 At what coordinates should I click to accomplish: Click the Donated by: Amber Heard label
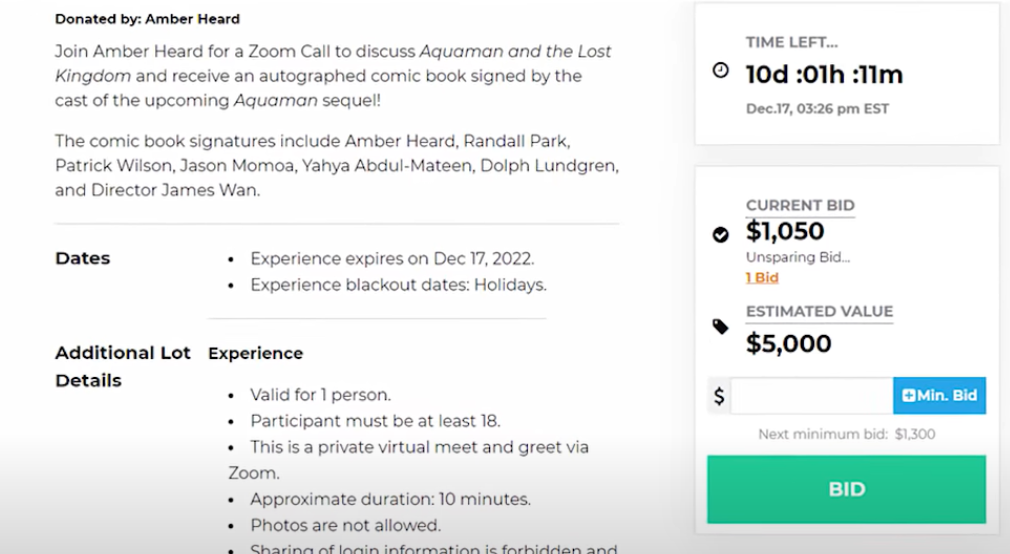click(x=148, y=19)
